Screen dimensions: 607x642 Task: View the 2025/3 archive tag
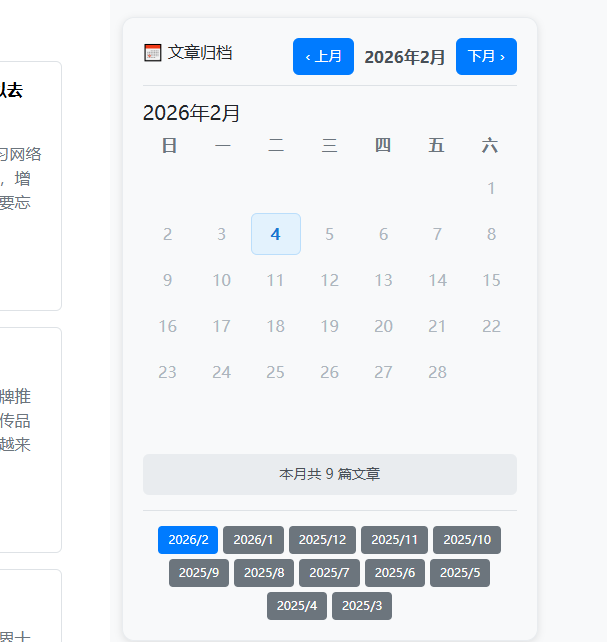pos(362,606)
